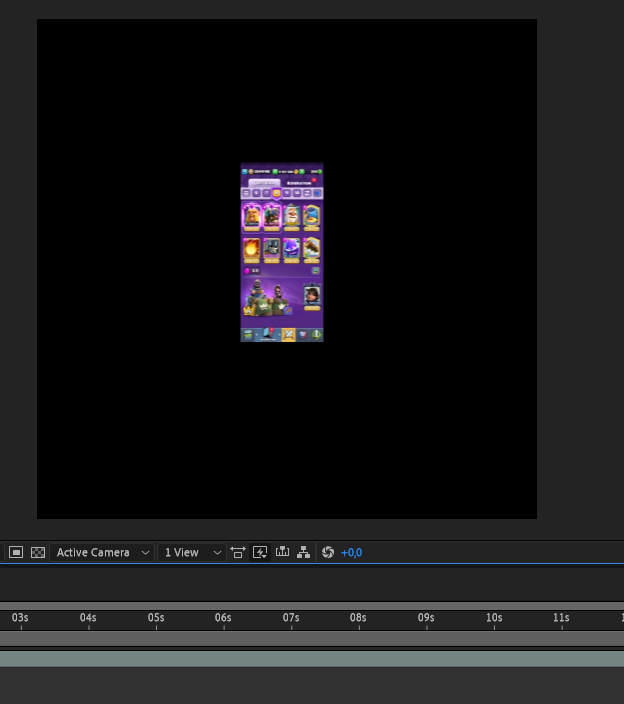
Task: Click the 08s mark on the time ruler
Action: point(358,618)
